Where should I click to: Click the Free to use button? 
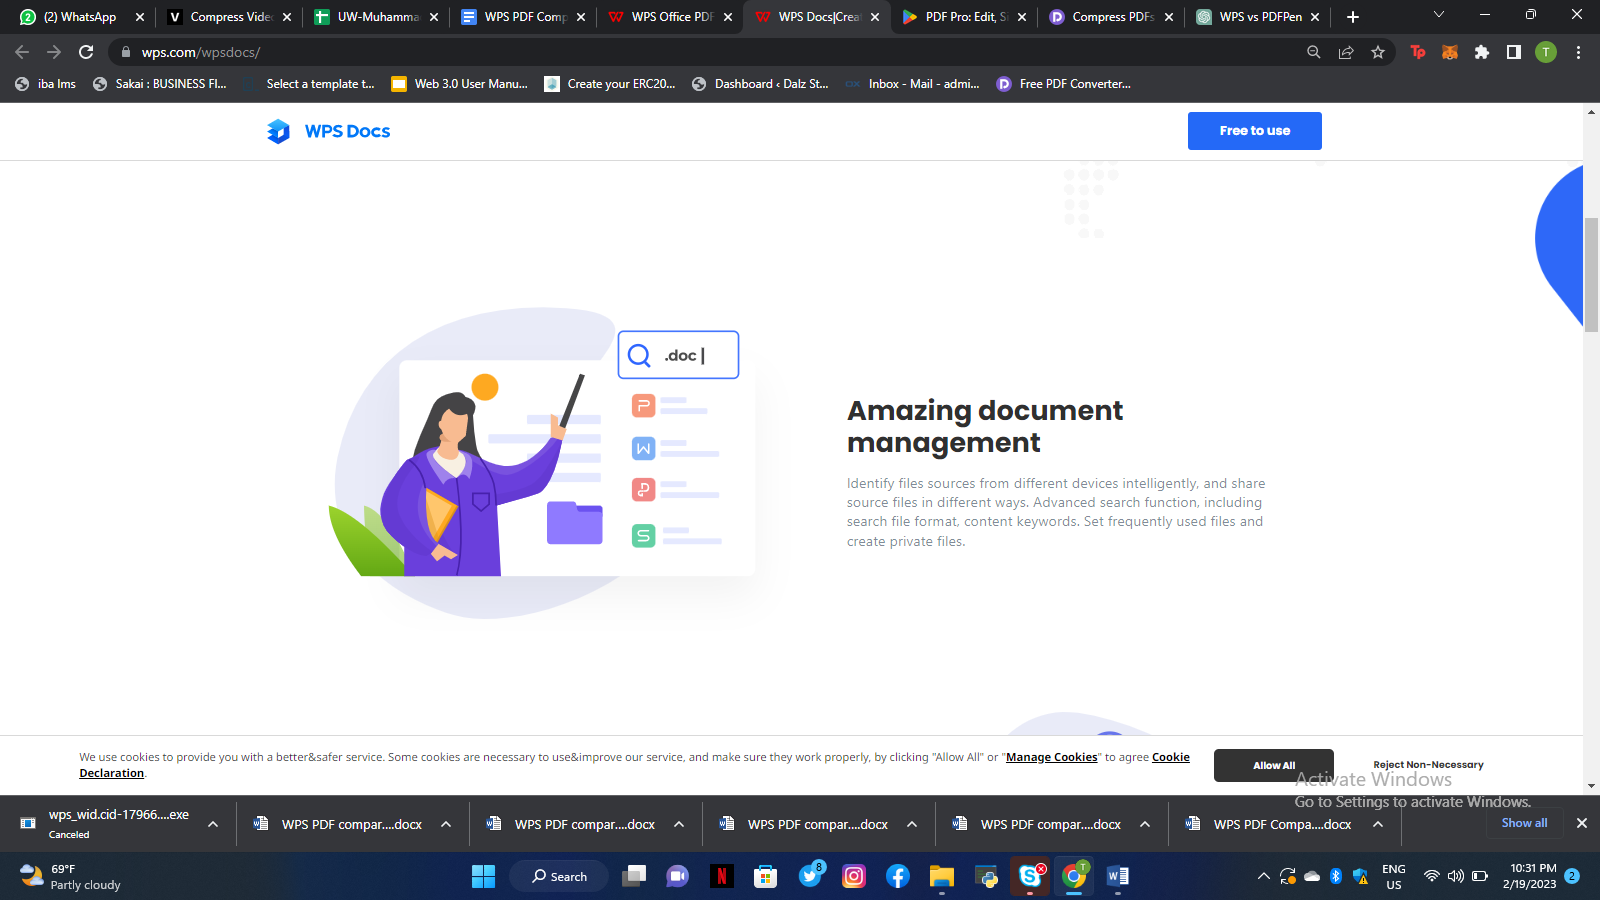1255,131
